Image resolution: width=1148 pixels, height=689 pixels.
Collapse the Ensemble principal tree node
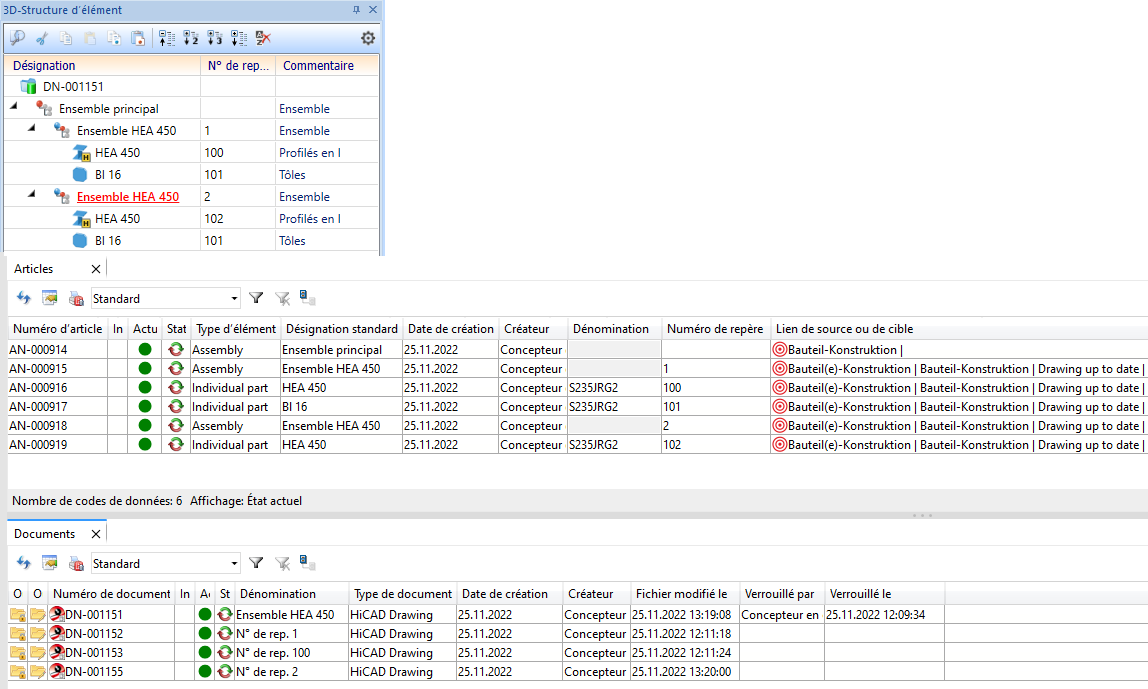pyautogui.click(x=13, y=105)
